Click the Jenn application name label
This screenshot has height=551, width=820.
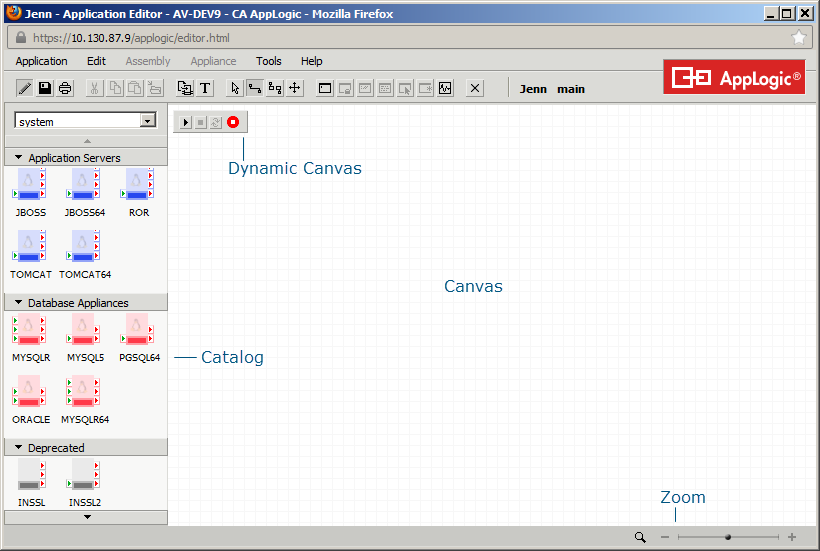(x=533, y=89)
